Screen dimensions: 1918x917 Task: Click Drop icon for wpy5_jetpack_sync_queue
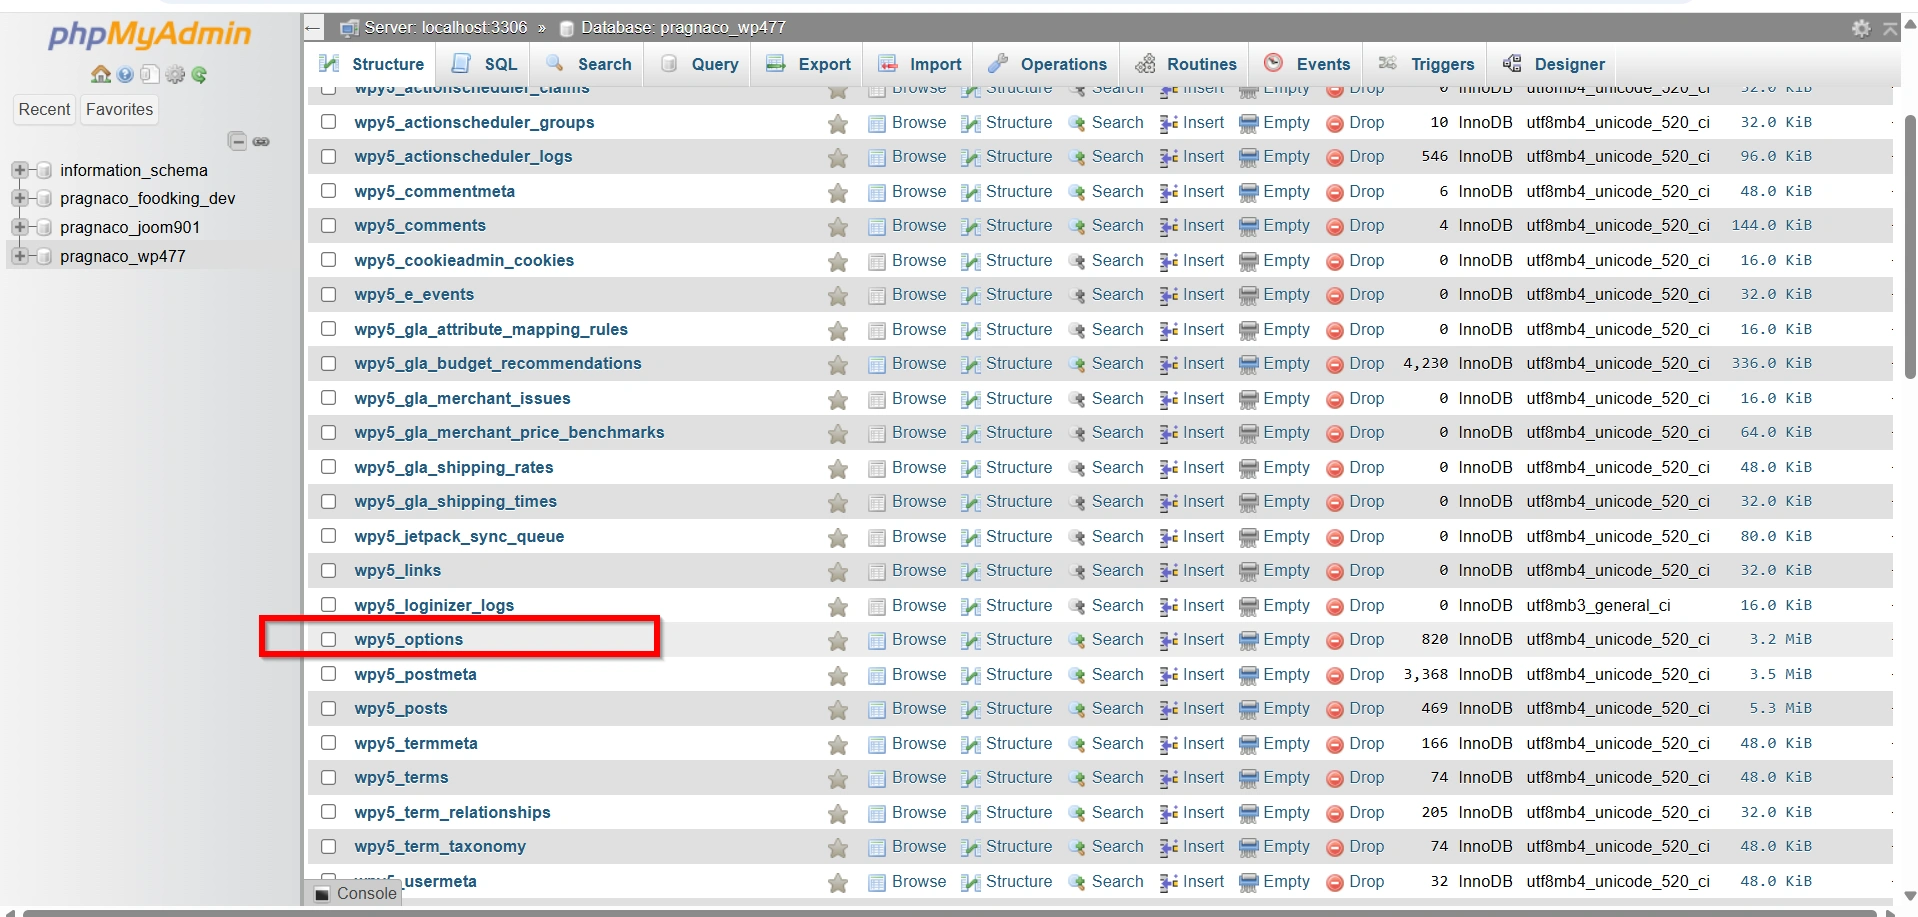(1334, 538)
